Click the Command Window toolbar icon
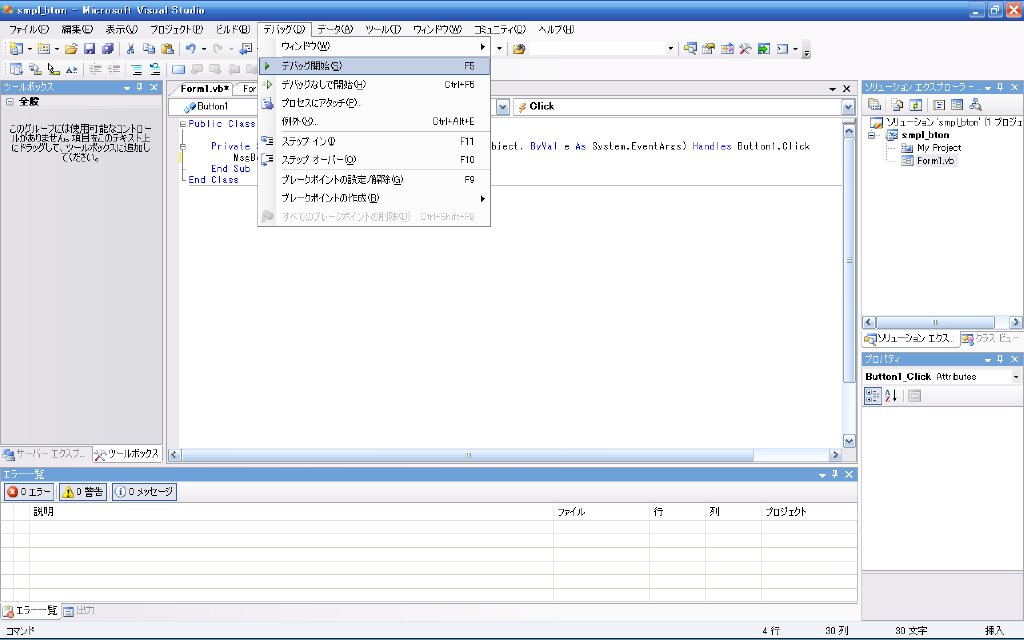 point(782,49)
